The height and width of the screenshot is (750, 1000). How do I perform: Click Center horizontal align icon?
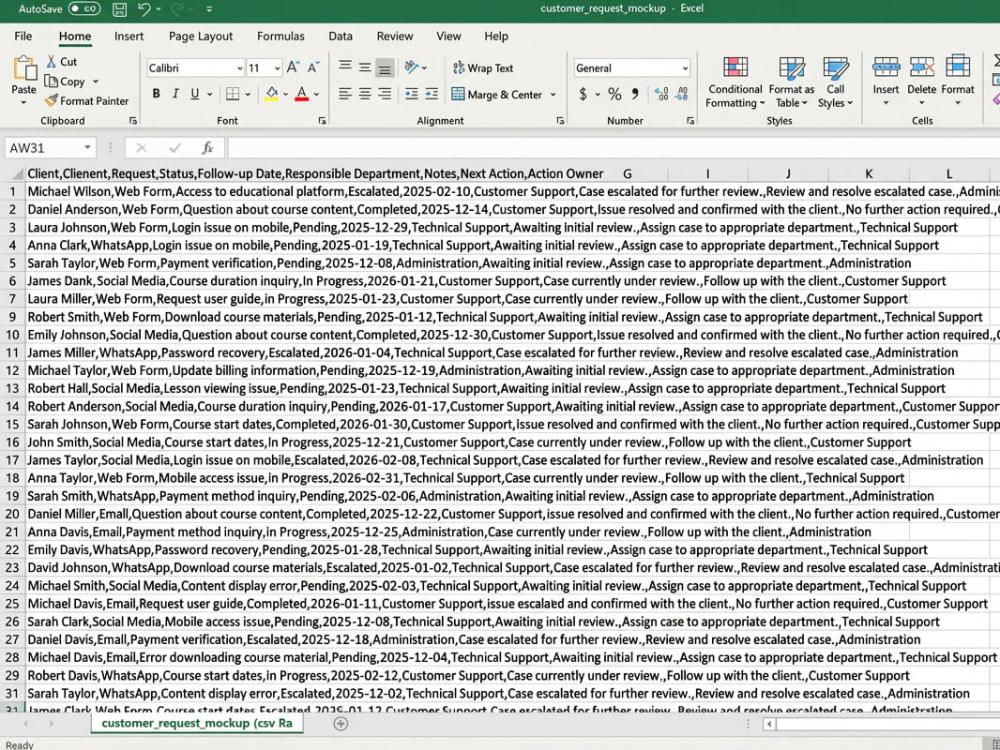[x=365, y=94]
